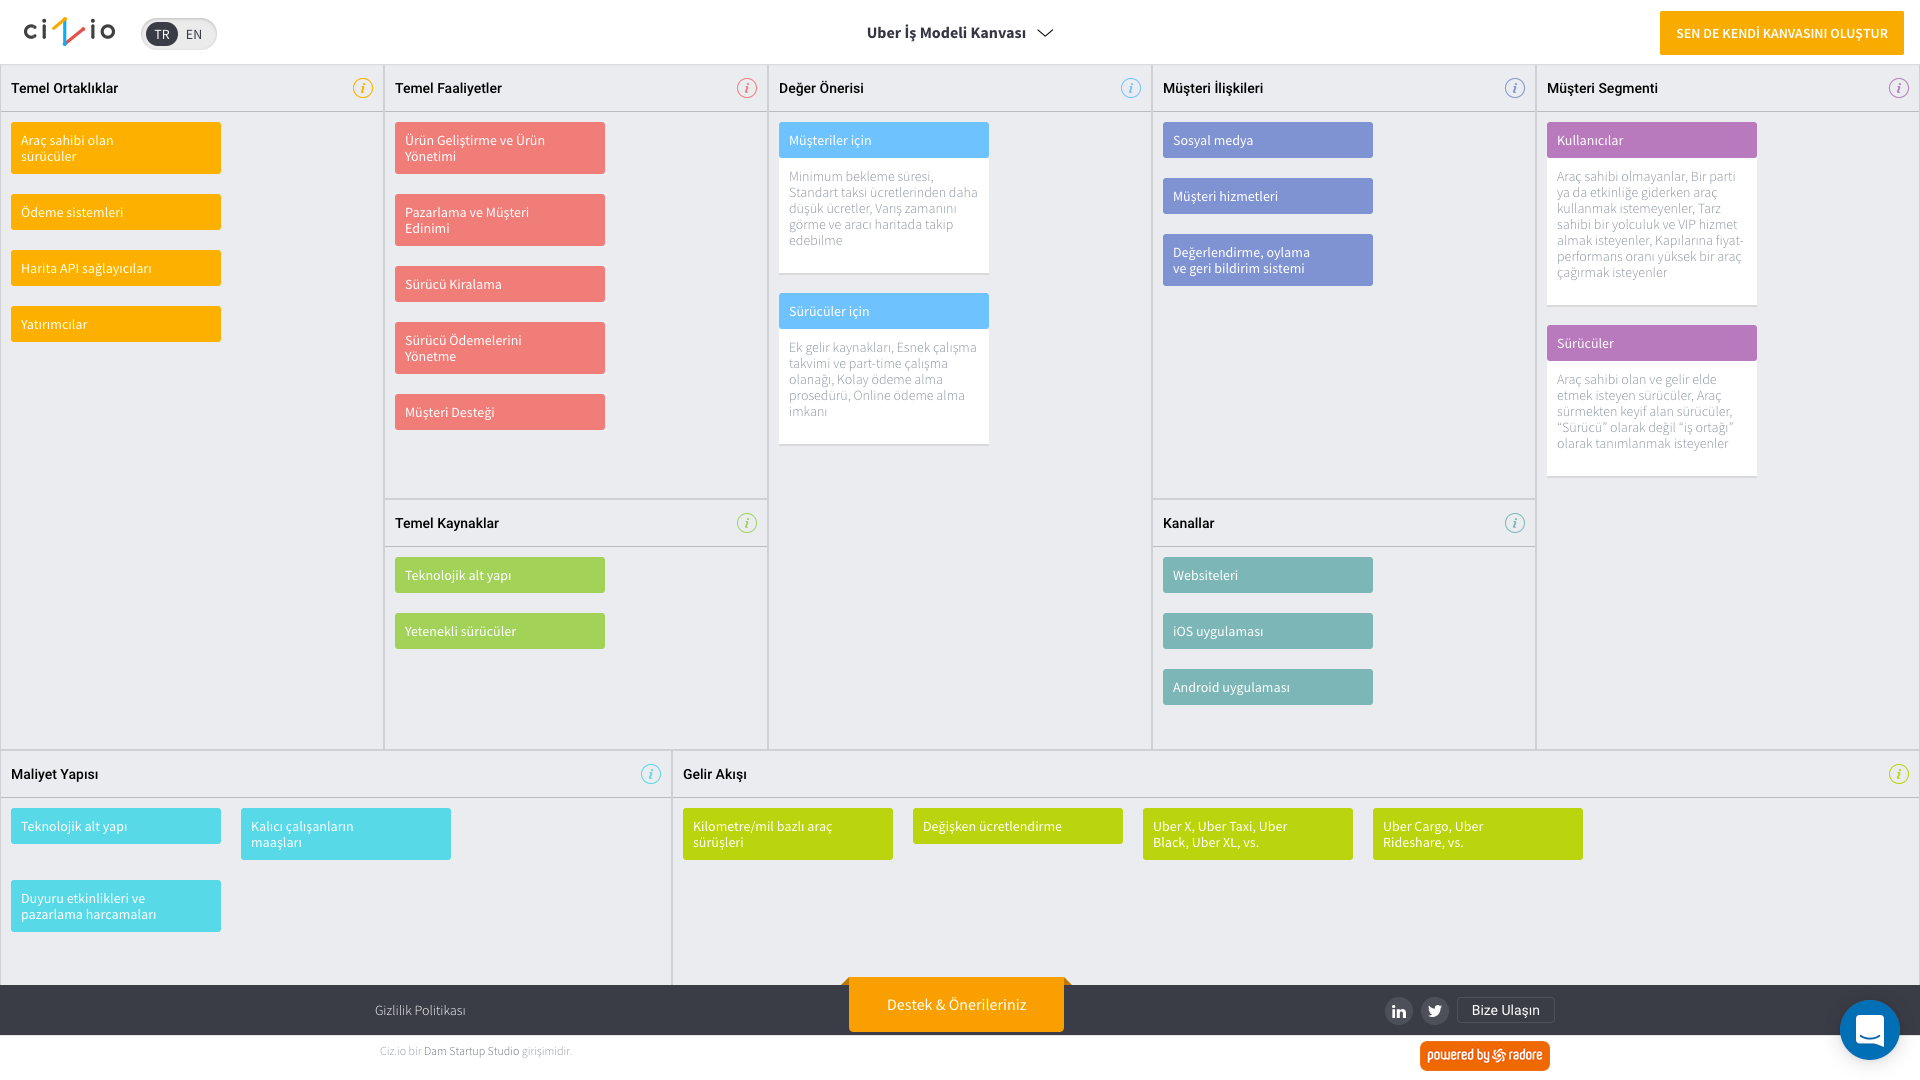1920x1080 pixels.
Task: Click the Temel Ortaklıklar info icon
Action: tap(363, 88)
